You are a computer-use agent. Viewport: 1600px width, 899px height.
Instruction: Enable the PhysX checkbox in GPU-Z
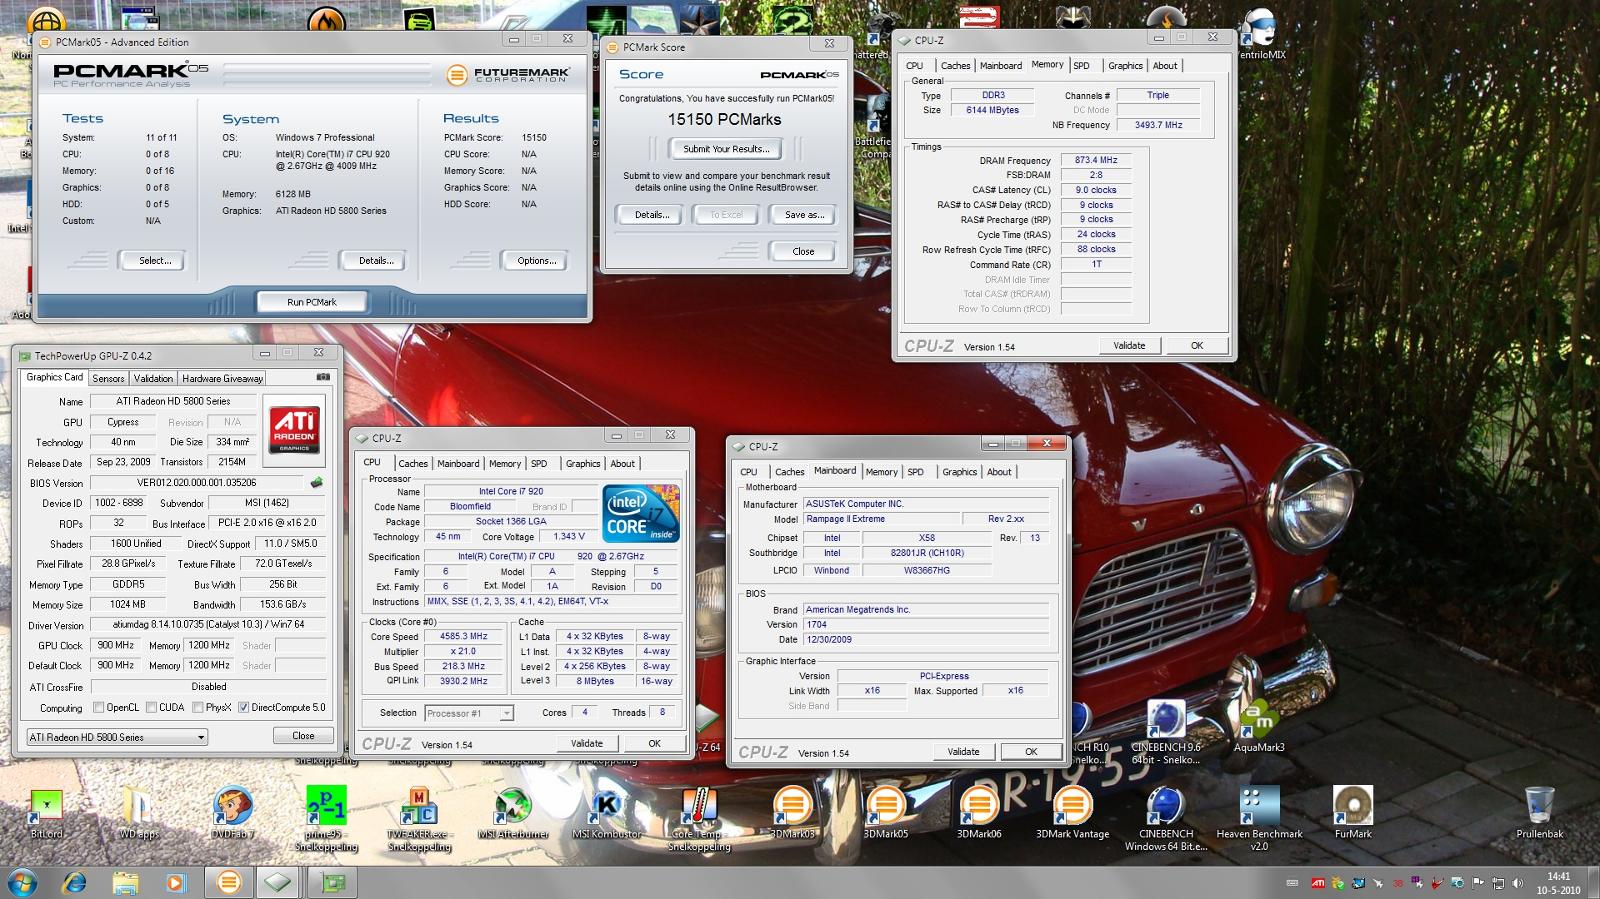(198, 707)
